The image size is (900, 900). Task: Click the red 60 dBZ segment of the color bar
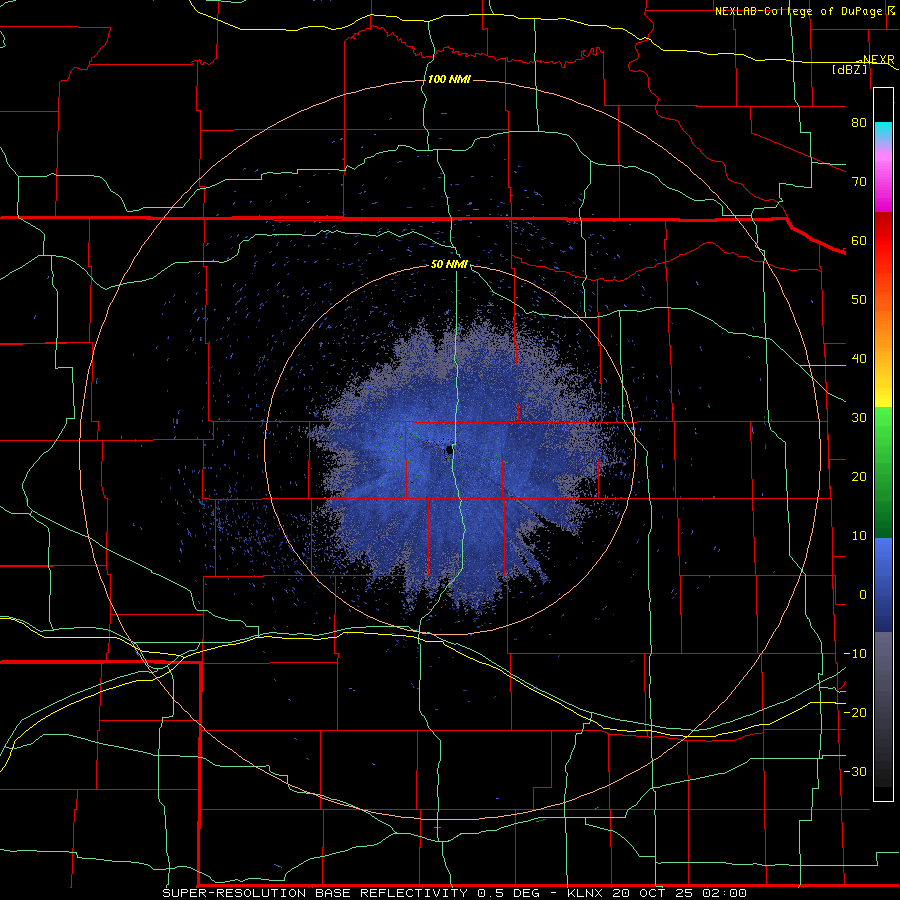883,241
